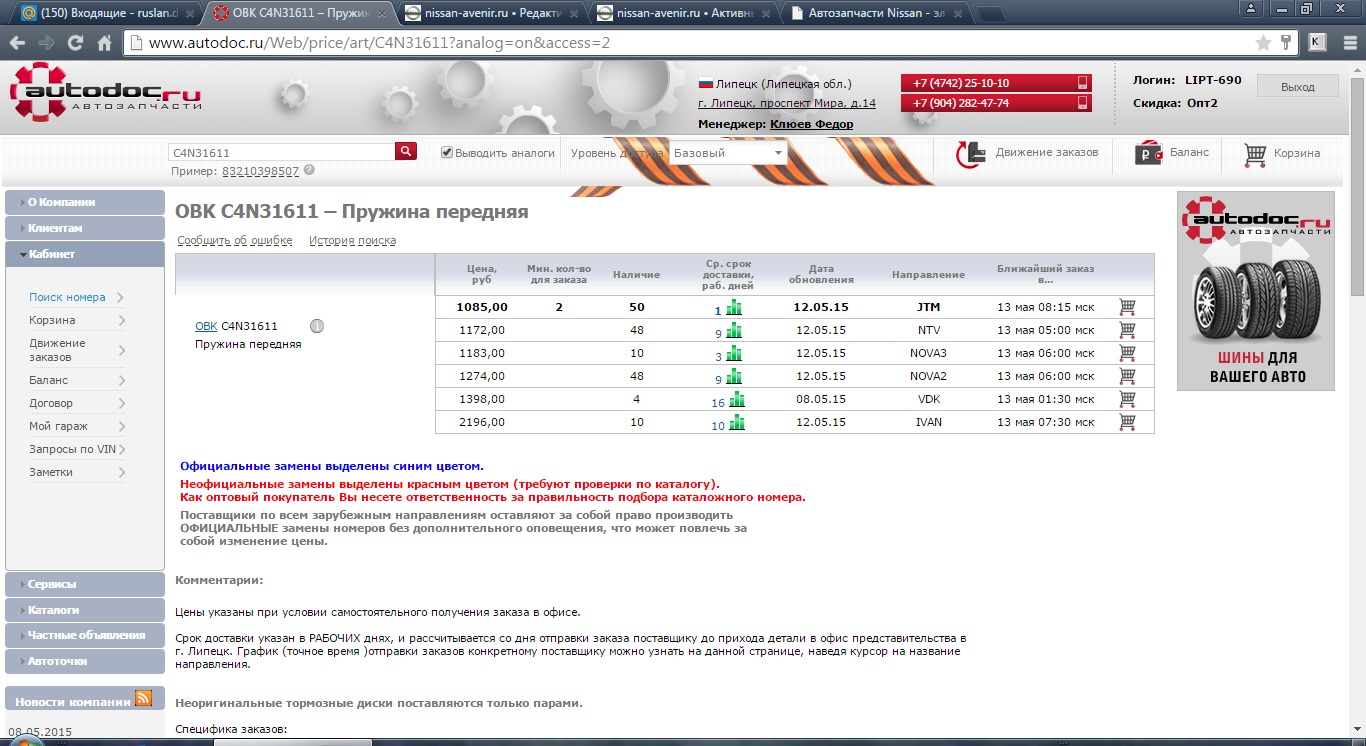
Task: Expand the Сервисы sidebar section
Action: pos(85,584)
